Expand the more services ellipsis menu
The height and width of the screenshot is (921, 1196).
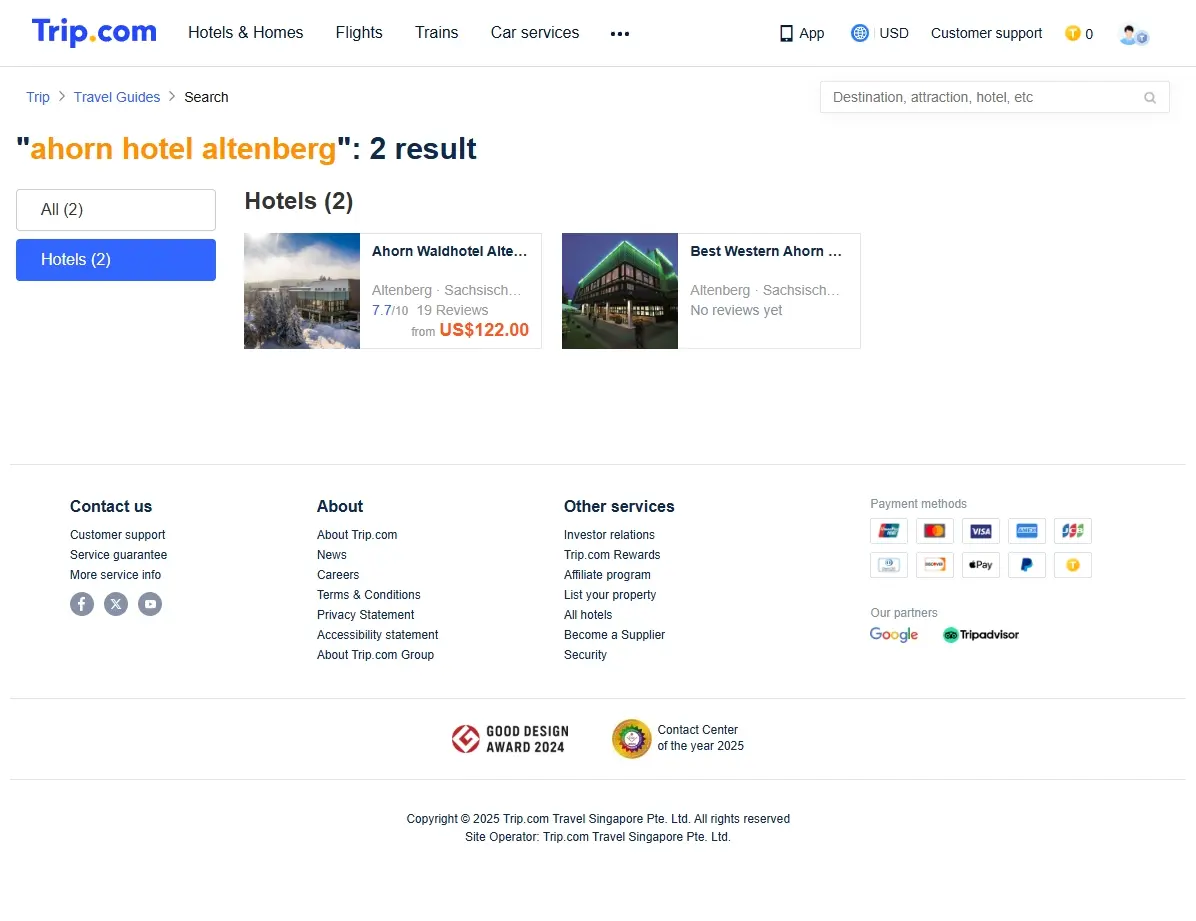pos(620,34)
